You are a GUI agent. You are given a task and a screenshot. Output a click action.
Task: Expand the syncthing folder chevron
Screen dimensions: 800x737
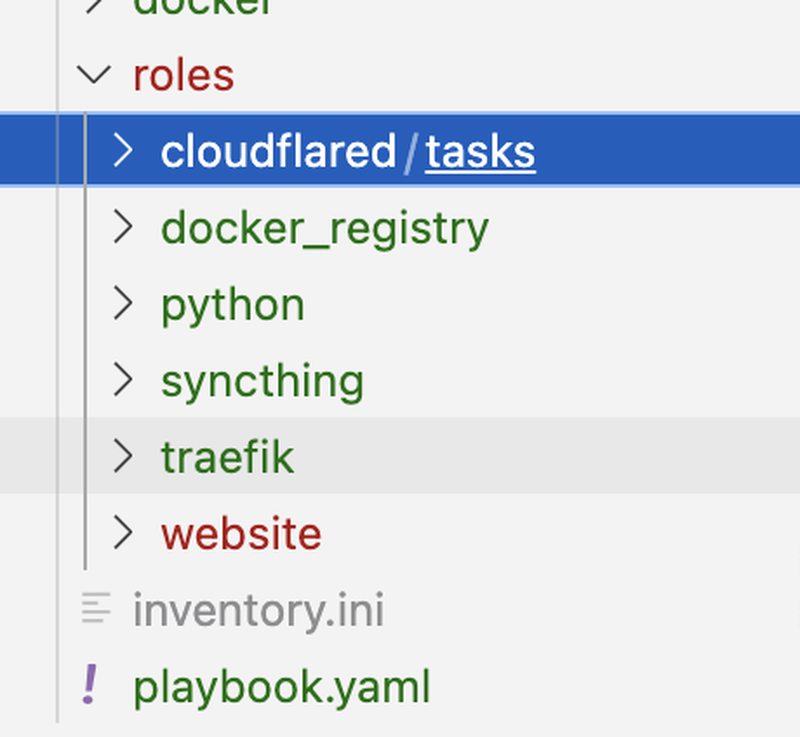click(123, 379)
